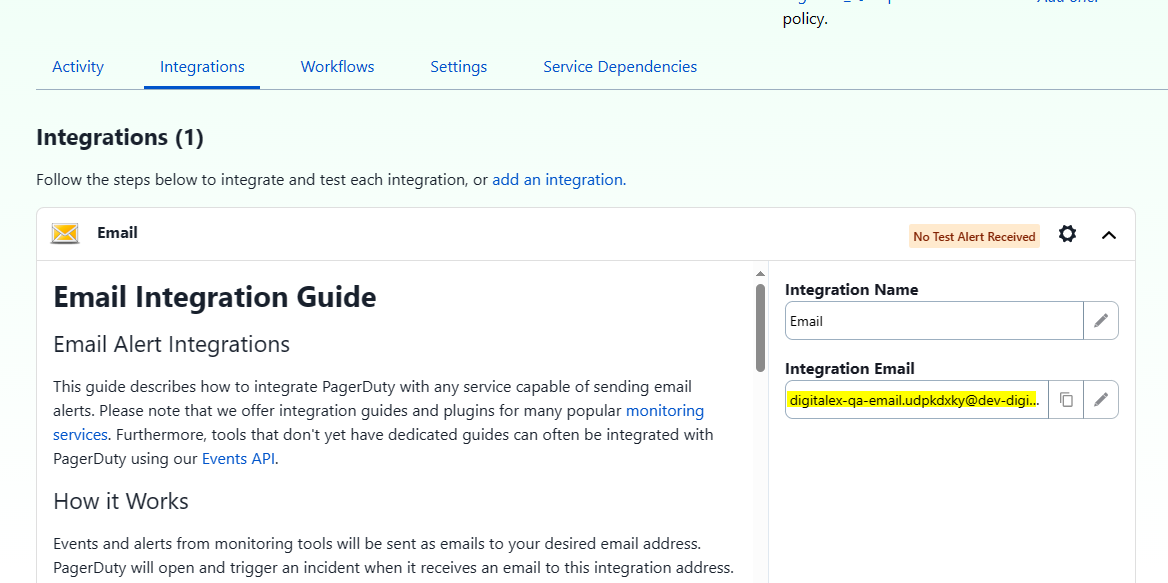Viewport: 1168px width, 583px height.
Task: Select the Integrations tab
Action: [x=202, y=67]
